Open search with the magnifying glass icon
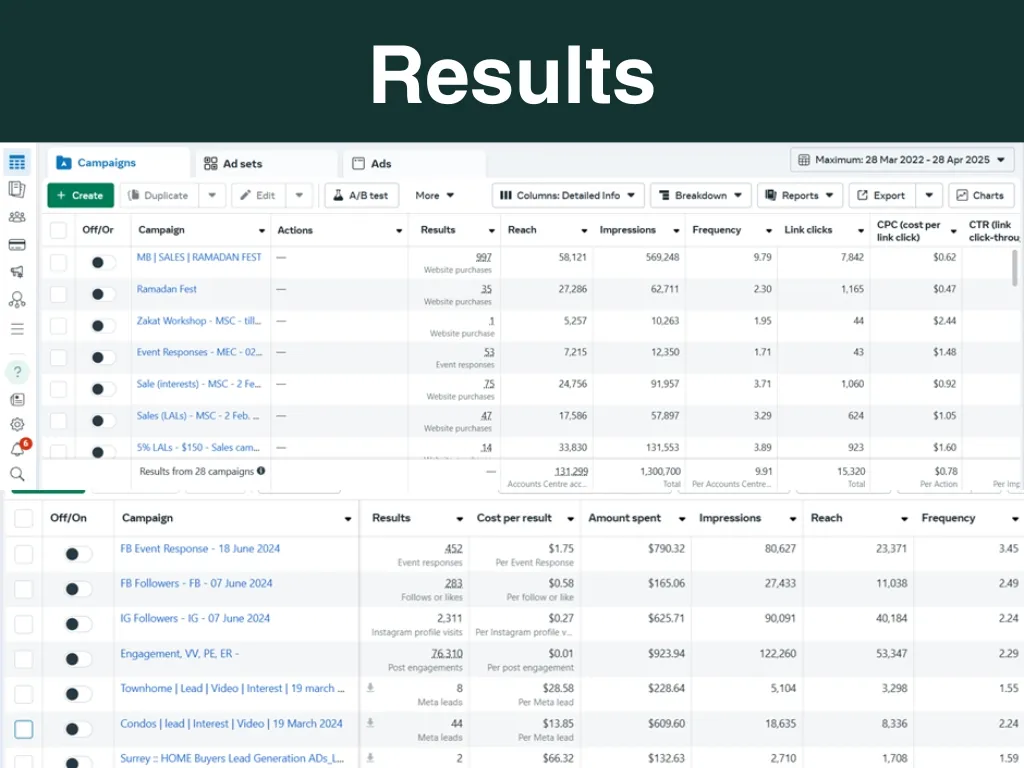1024x768 pixels. [x=17, y=474]
